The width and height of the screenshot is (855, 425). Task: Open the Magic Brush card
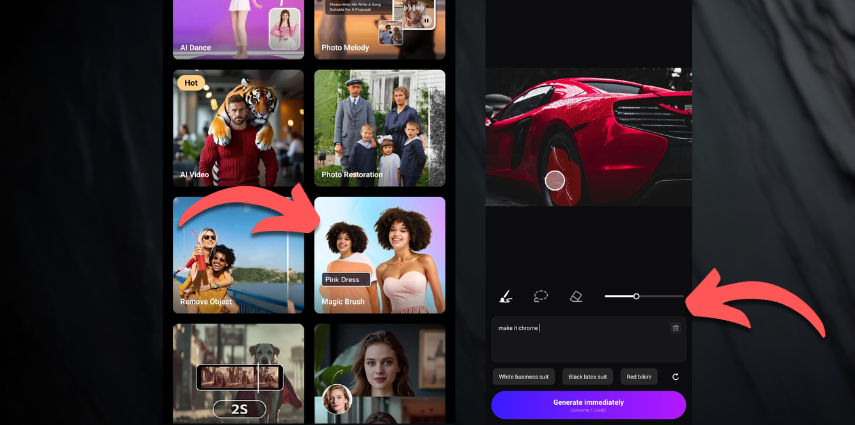[x=380, y=255]
